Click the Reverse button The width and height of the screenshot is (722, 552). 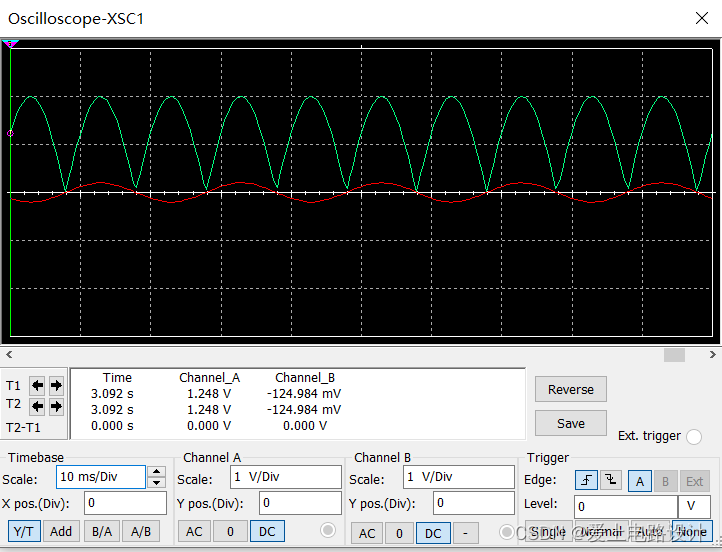(571, 389)
